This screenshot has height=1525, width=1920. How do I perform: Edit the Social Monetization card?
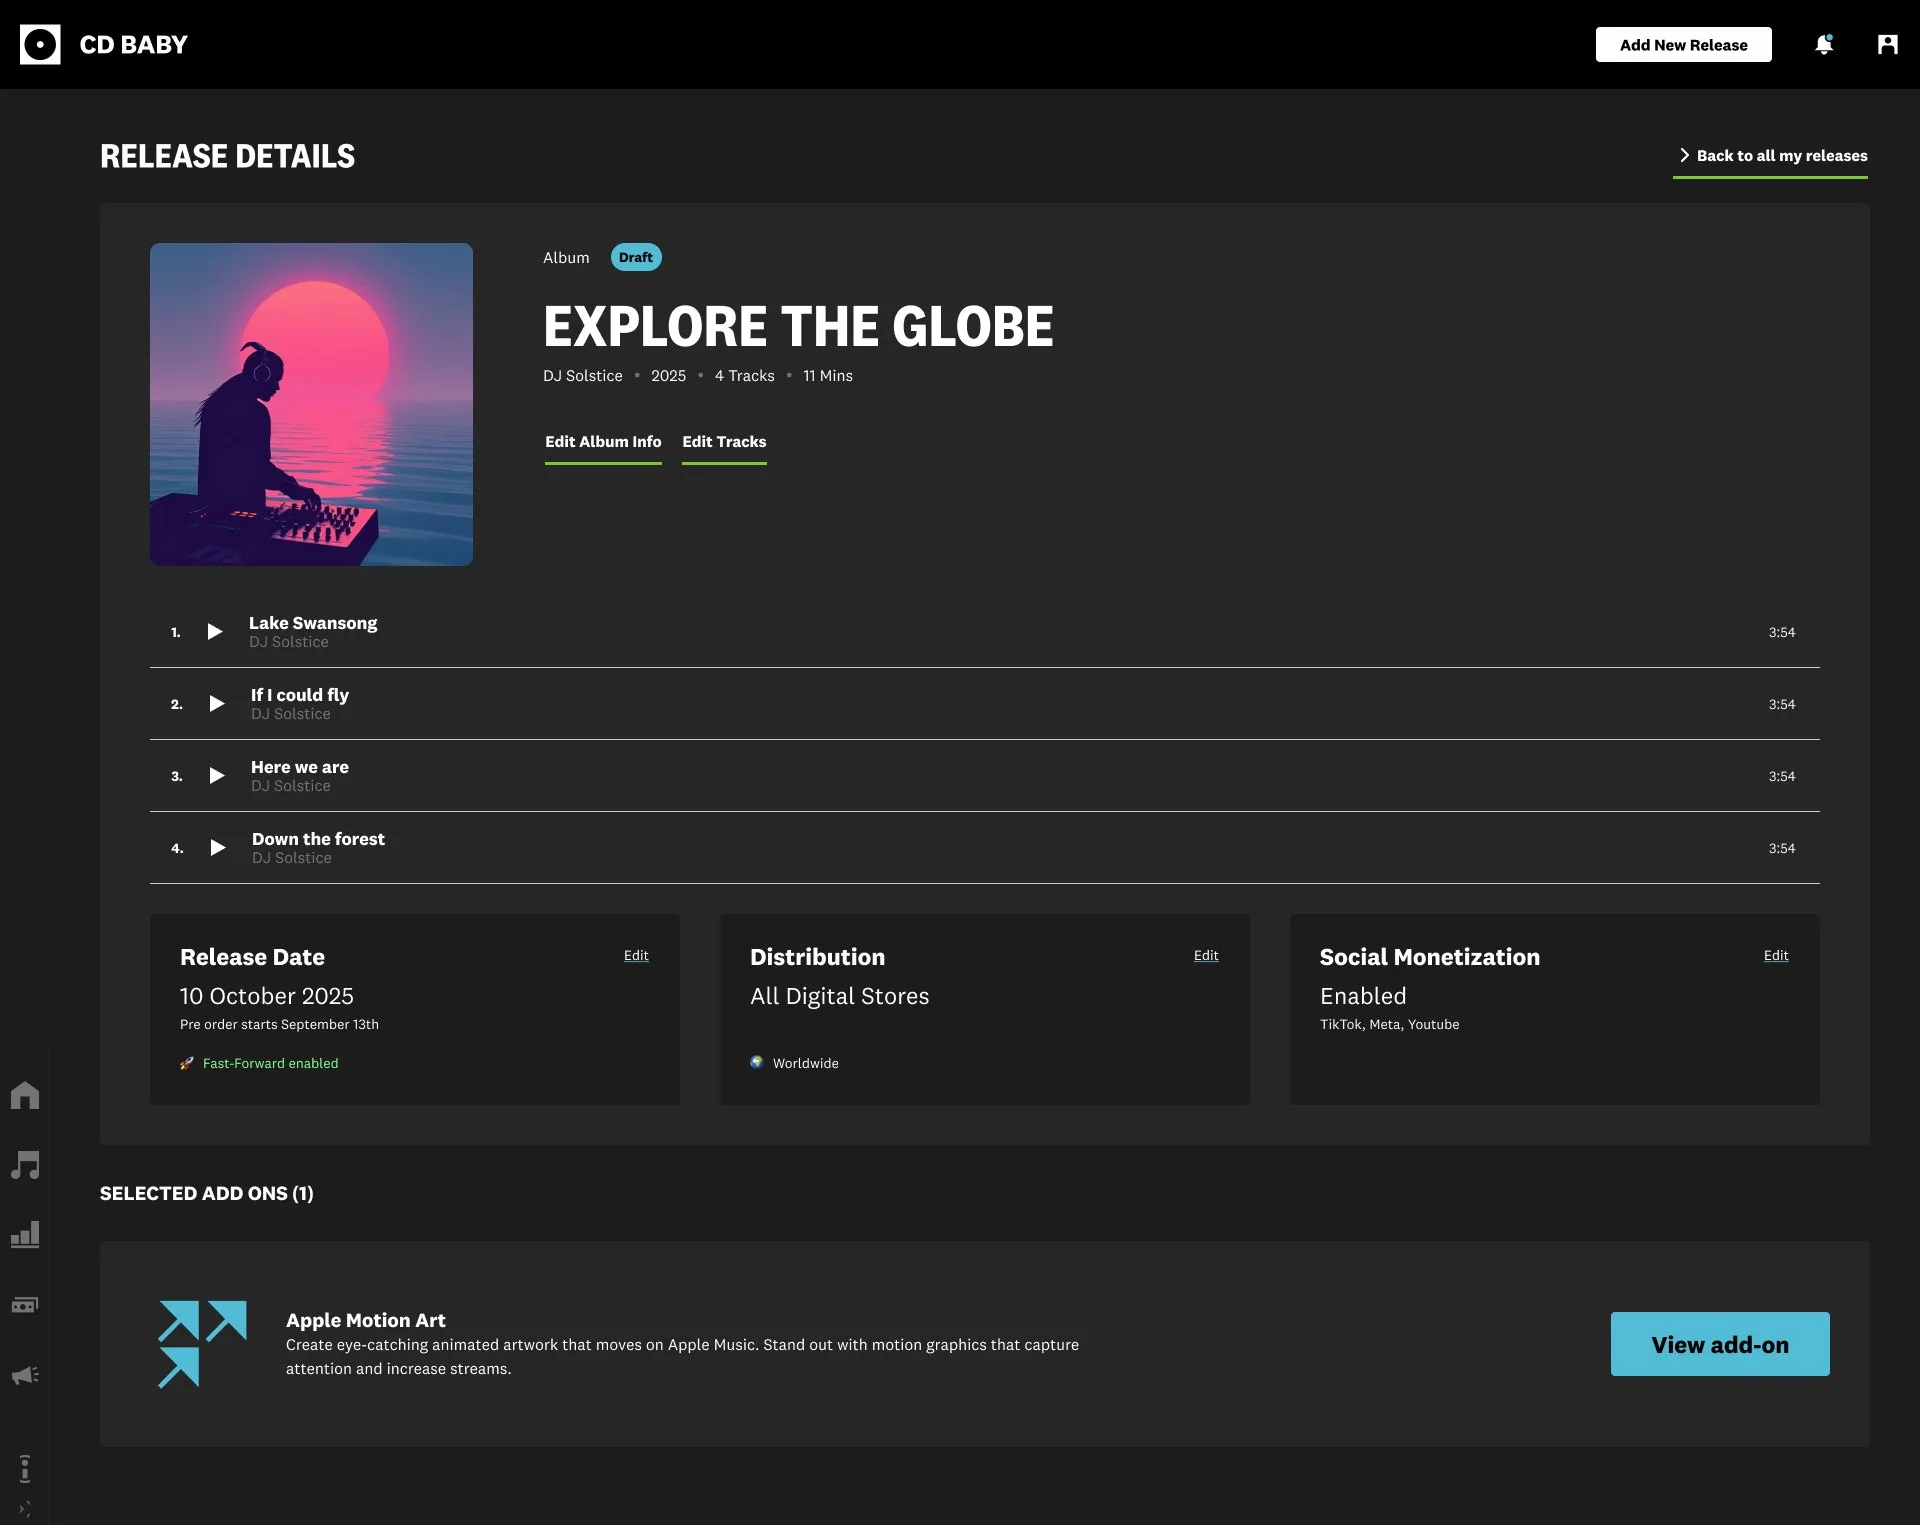[x=1776, y=955]
